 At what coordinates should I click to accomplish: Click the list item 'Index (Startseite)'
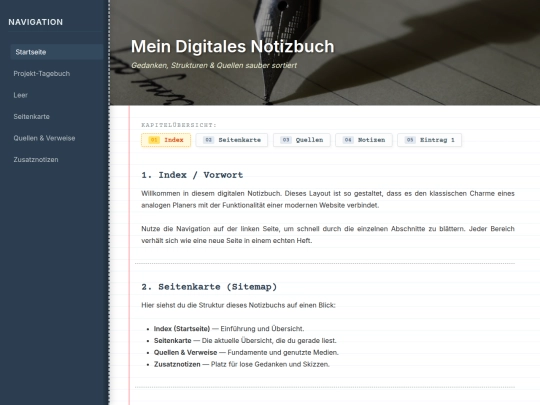[229, 329]
